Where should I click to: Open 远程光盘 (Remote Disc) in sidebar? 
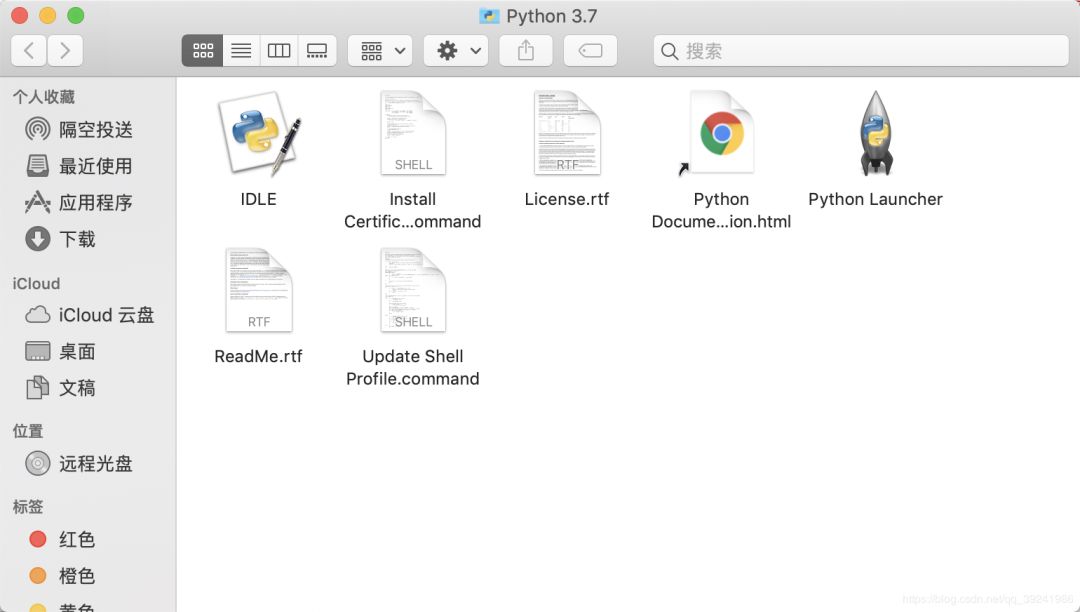point(88,463)
